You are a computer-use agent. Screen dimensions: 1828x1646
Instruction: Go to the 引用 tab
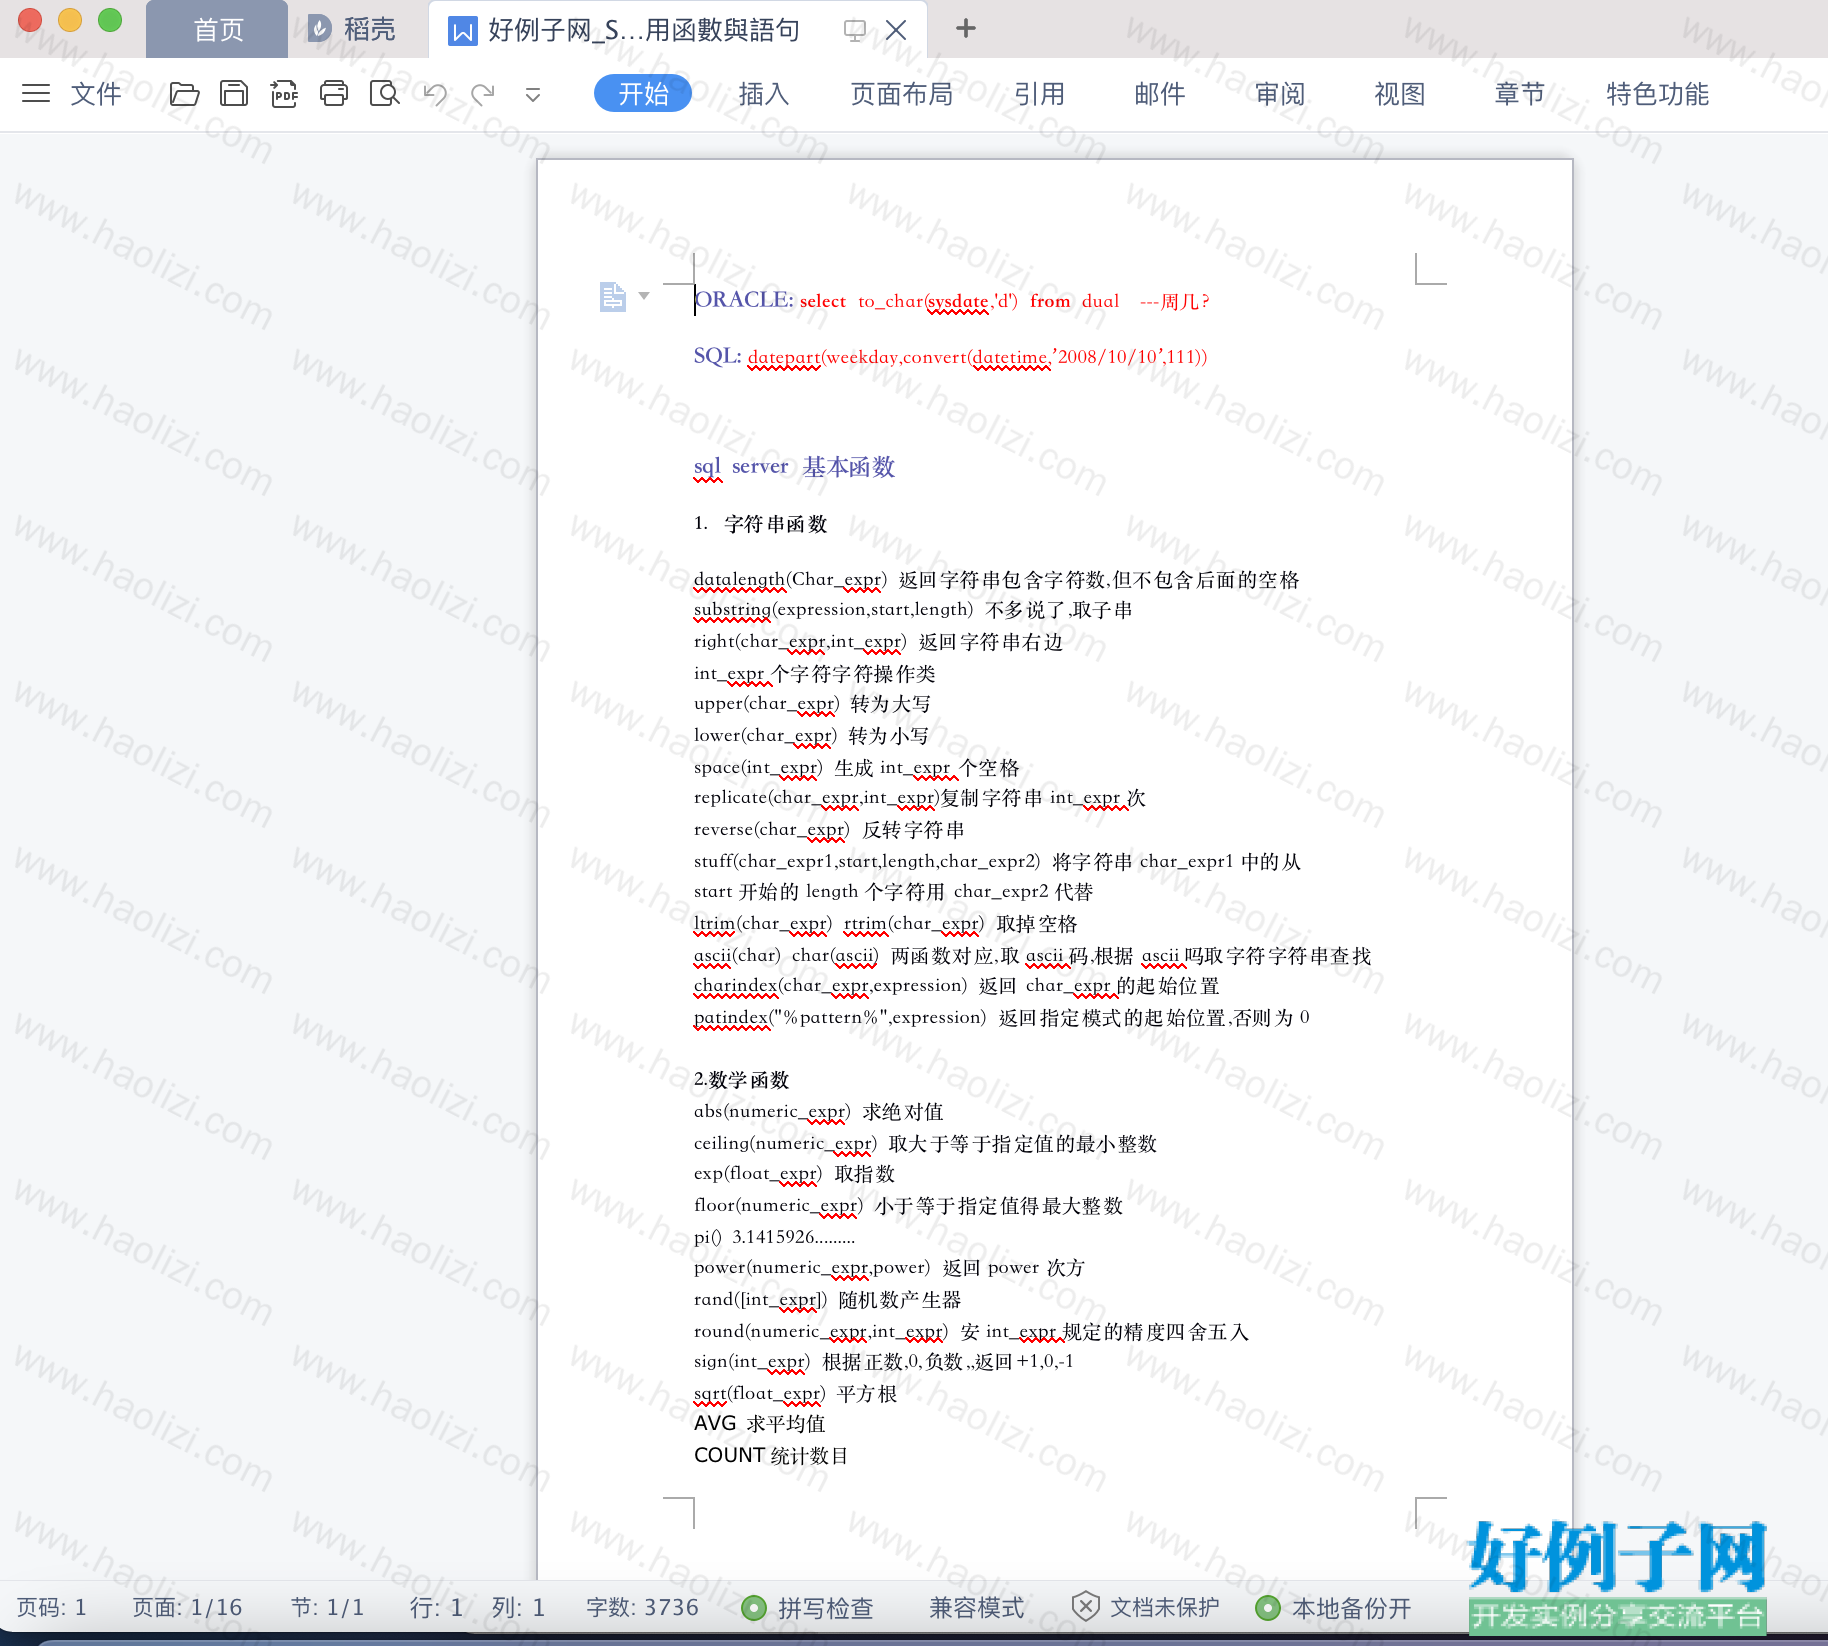click(x=1040, y=94)
